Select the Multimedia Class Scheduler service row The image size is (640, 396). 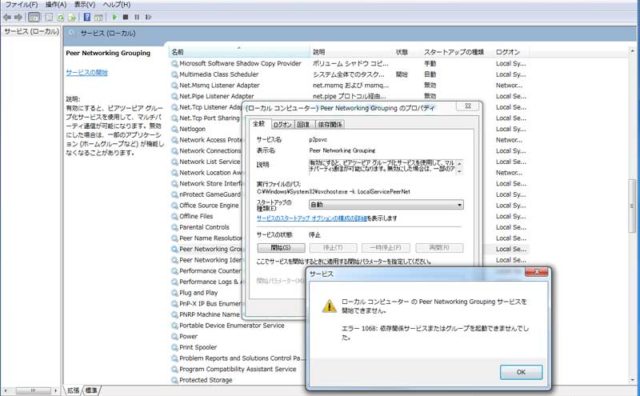(349, 75)
